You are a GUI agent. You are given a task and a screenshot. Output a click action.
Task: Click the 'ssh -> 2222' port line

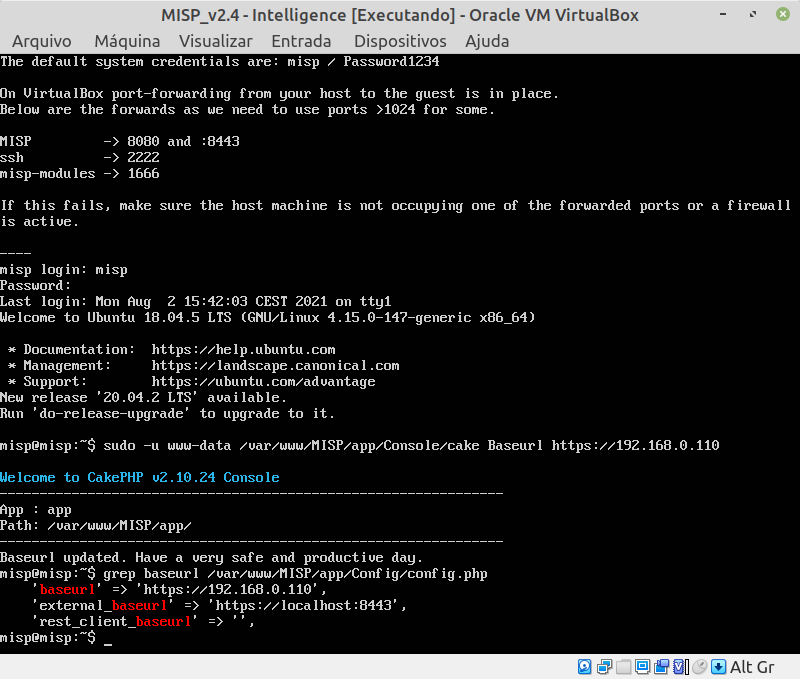(x=80, y=158)
